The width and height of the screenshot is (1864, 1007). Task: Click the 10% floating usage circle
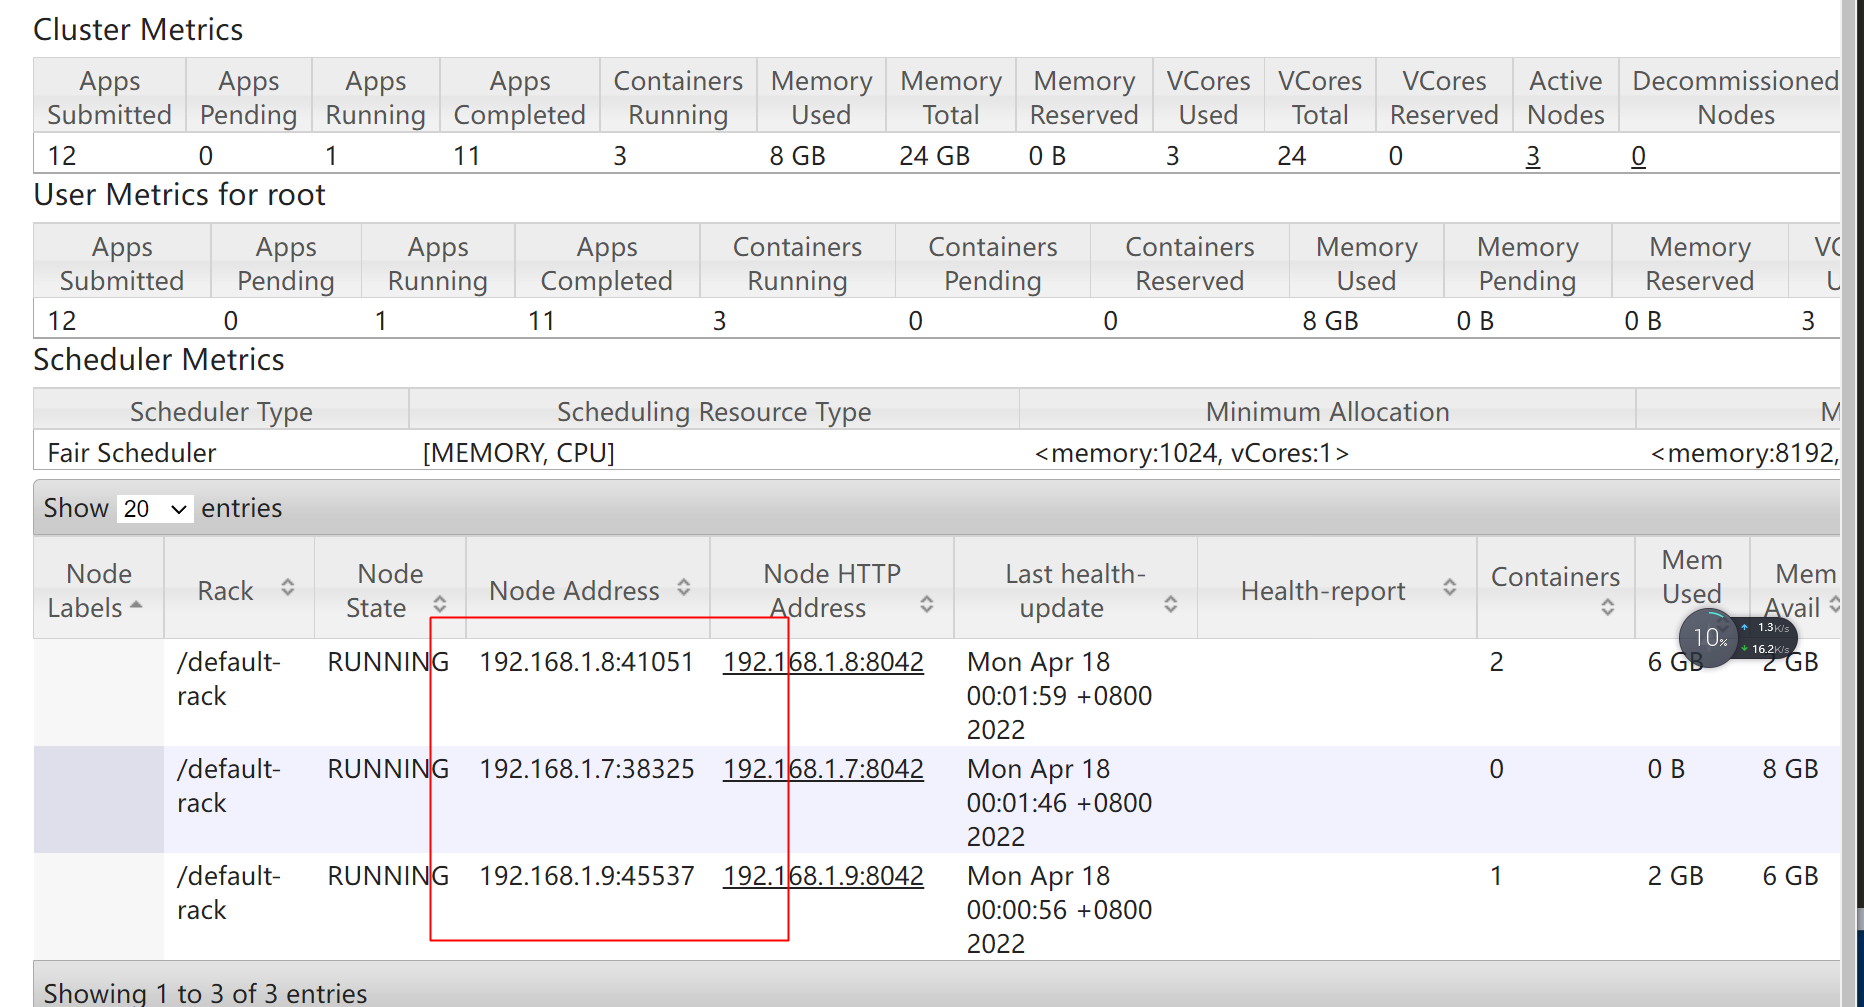pyautogui.click(x=1708, y=638)
